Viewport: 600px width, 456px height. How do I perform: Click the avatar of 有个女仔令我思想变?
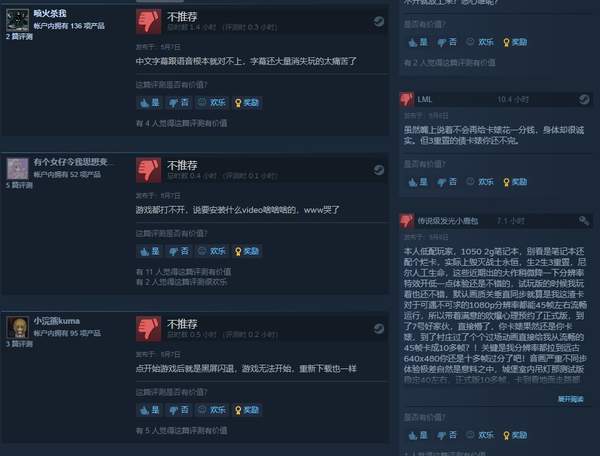pyautogui.click(x=18, y=169)
